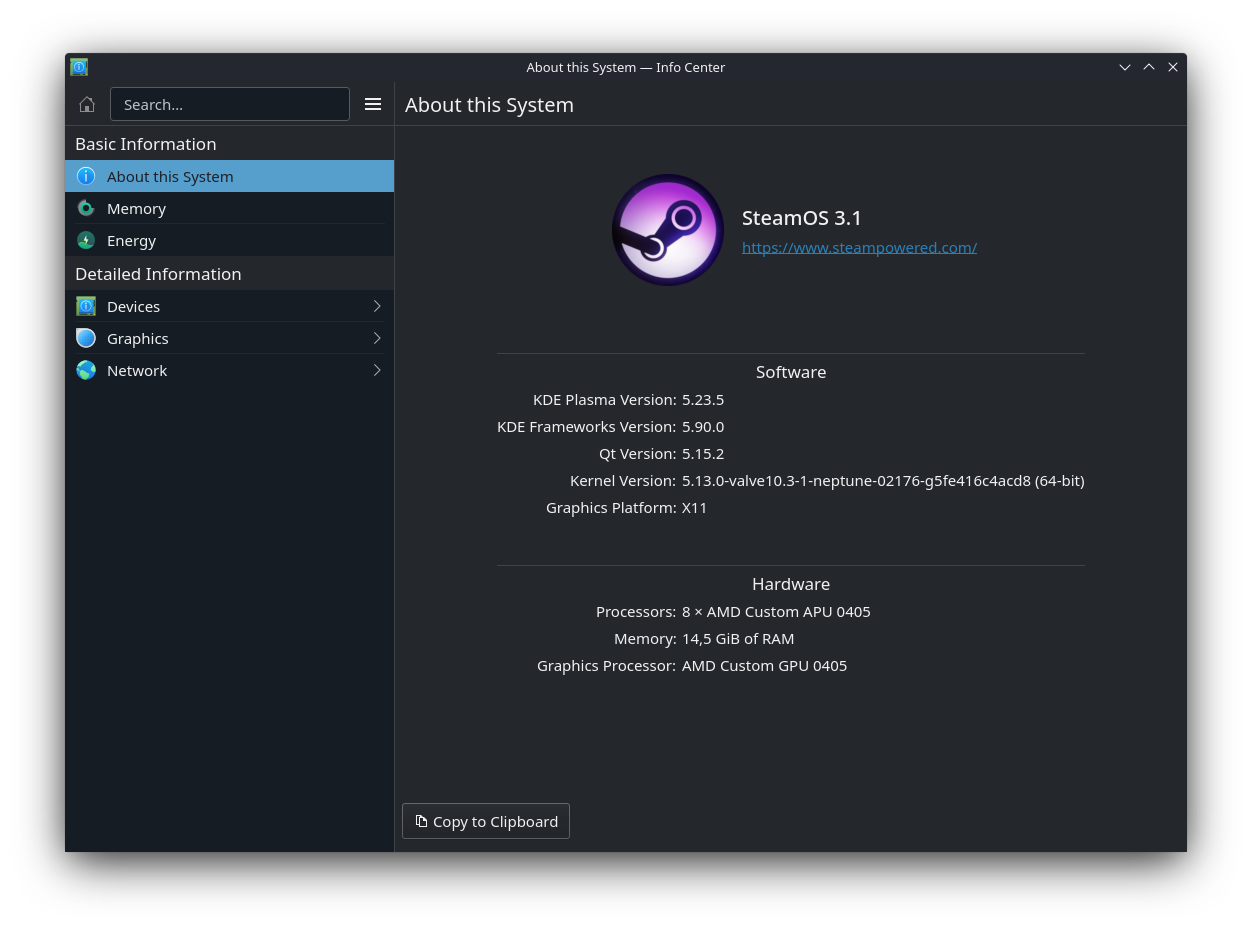The image size is (1252, 929).
Task: Click the Copy to Clipboard button
Action: (486, 821)
